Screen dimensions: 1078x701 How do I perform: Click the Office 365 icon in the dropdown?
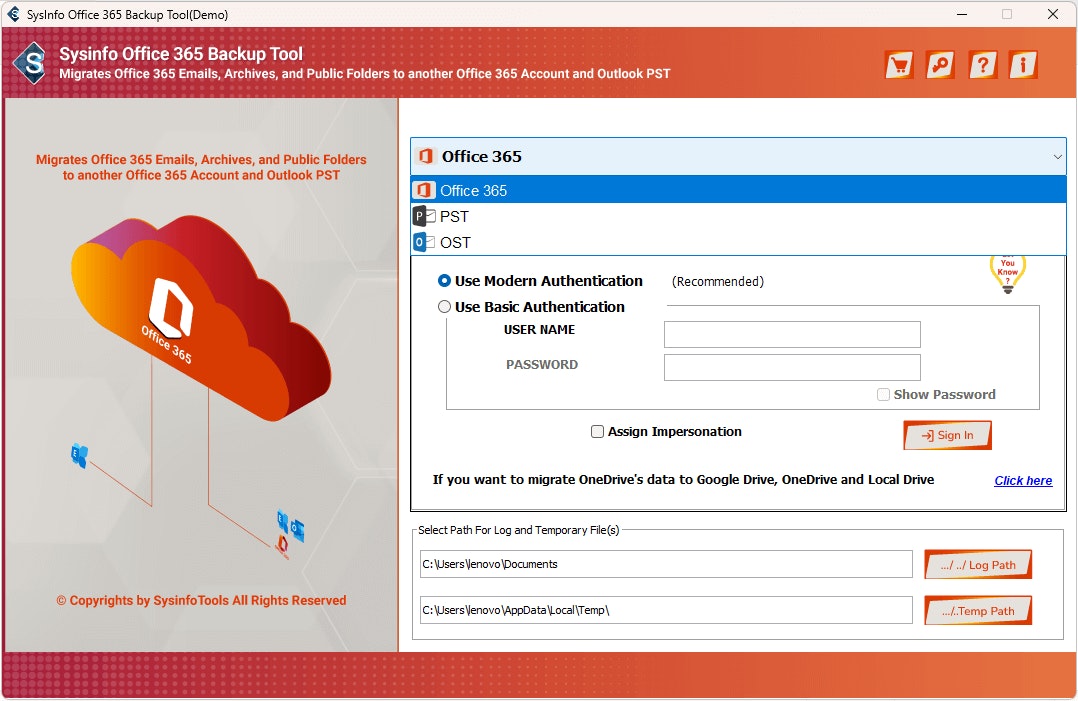pos(423,190)
